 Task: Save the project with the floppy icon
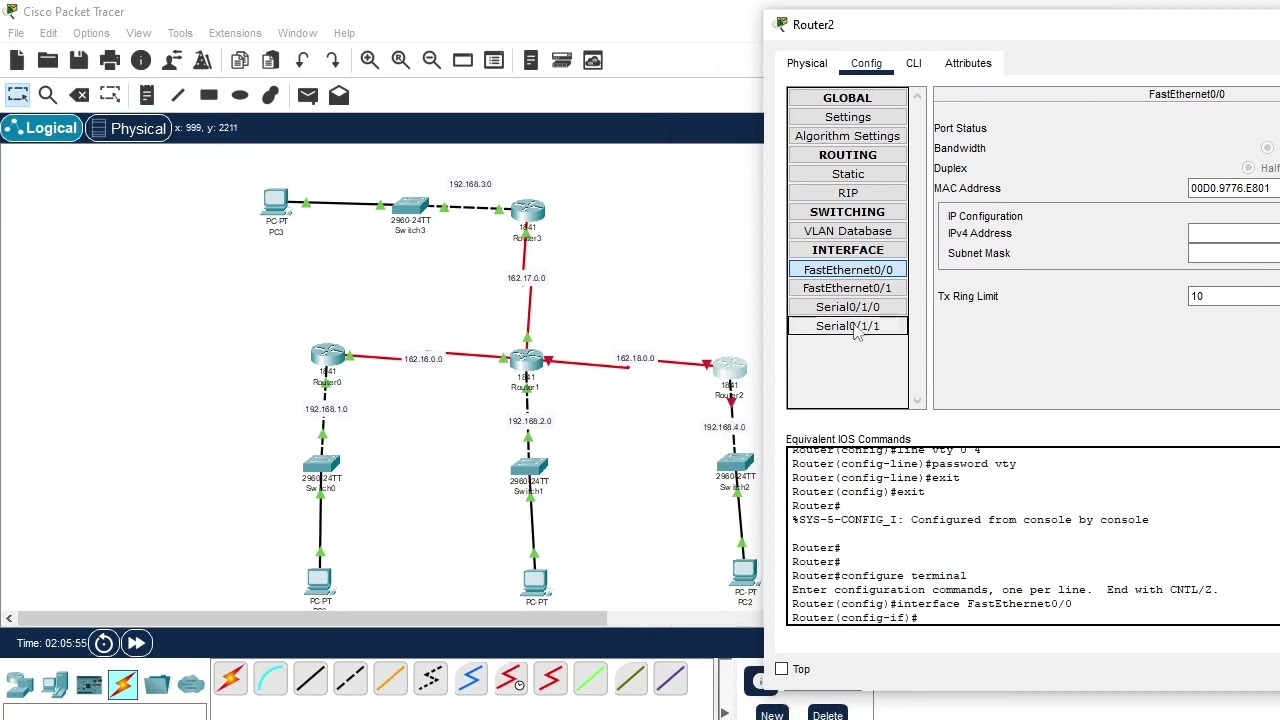(79, 61)
